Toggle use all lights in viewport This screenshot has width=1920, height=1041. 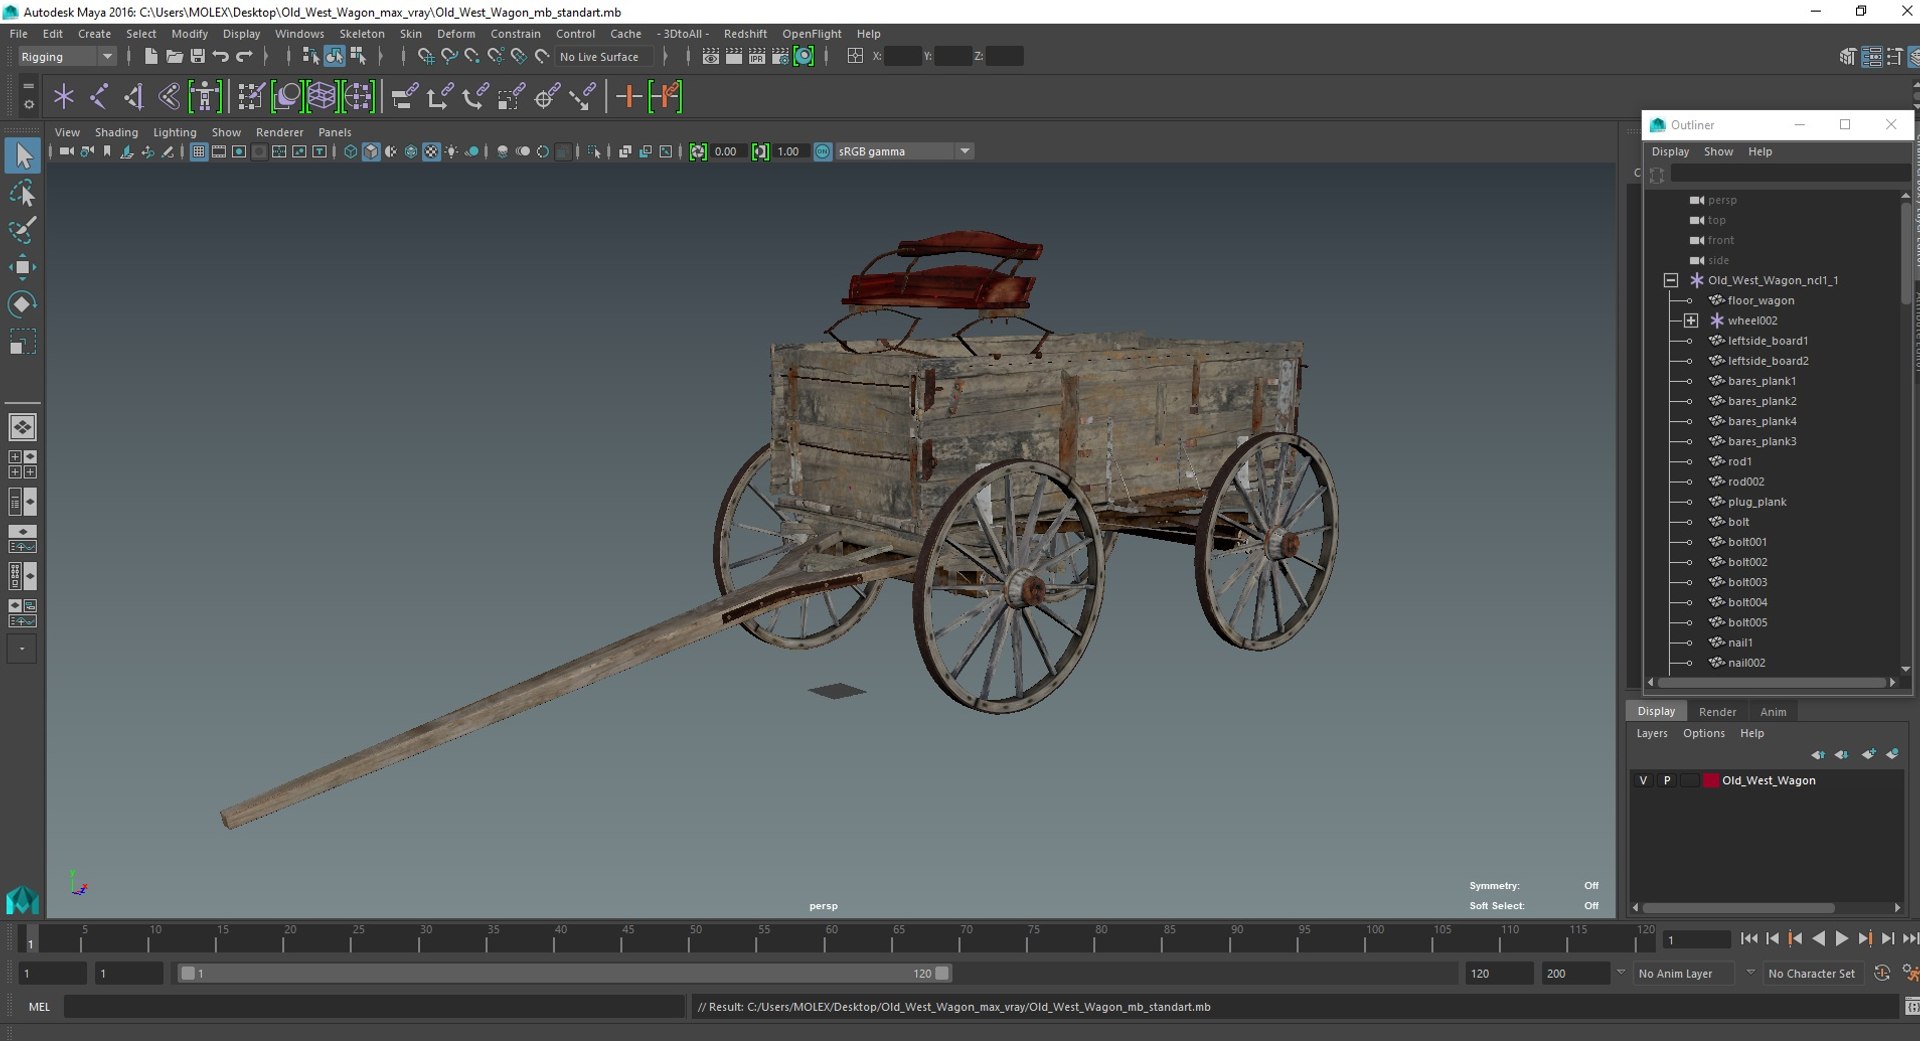click(452, 152)
